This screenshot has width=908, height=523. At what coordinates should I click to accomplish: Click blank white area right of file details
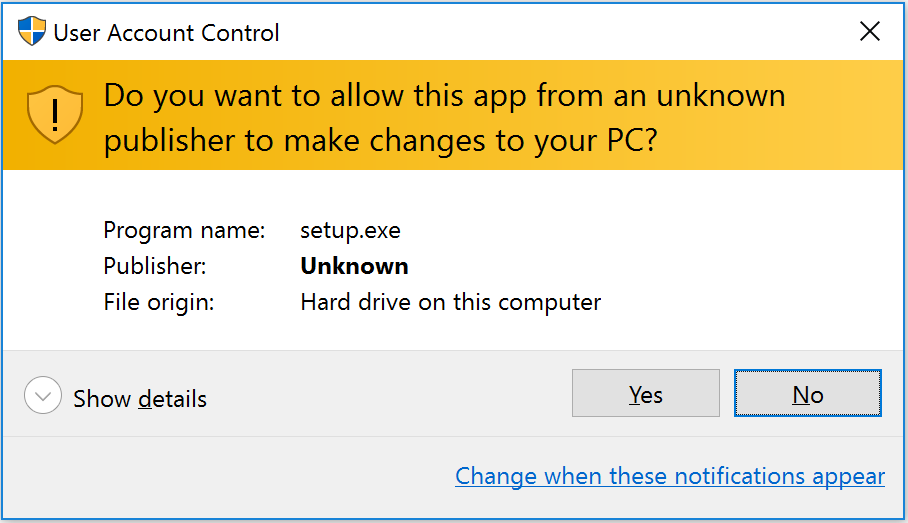point(760,265)
